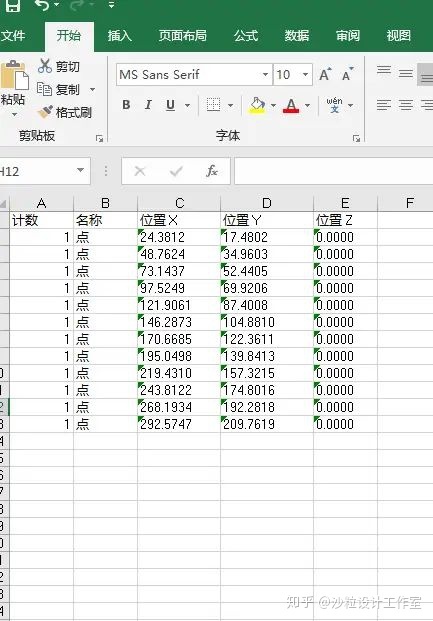
Task: Select column C header
Action: (x=179, y=204)
